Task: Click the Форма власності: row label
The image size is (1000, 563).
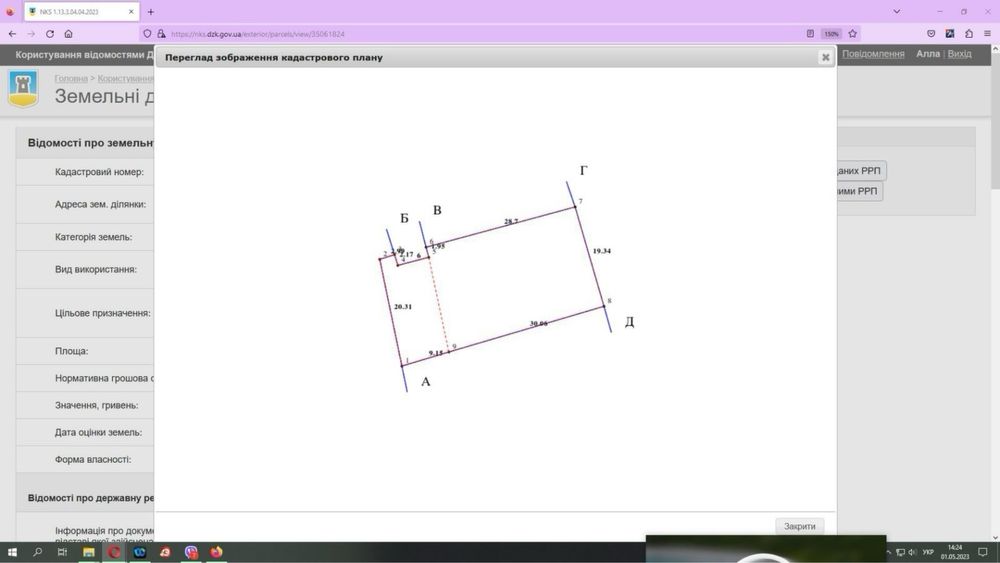Action: click(x=92, y=459)
